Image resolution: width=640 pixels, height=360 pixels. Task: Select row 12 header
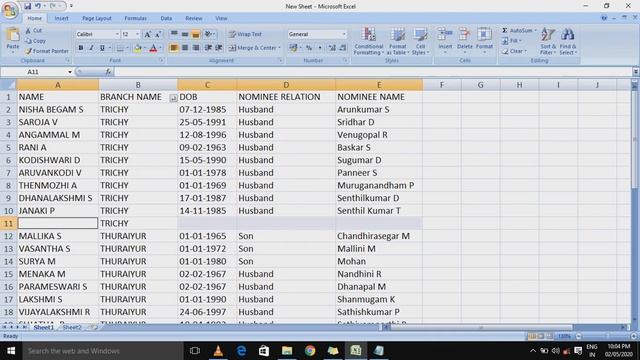point(8,236)
